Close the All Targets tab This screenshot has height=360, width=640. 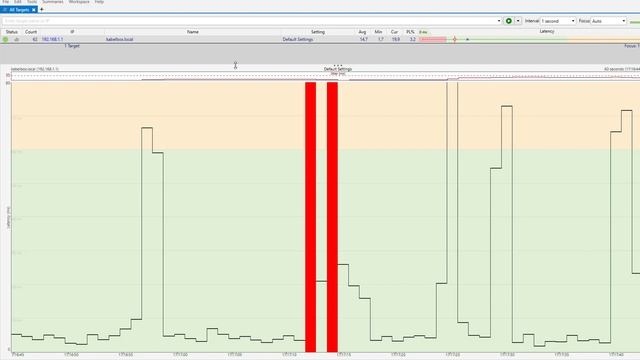(34, 9)
